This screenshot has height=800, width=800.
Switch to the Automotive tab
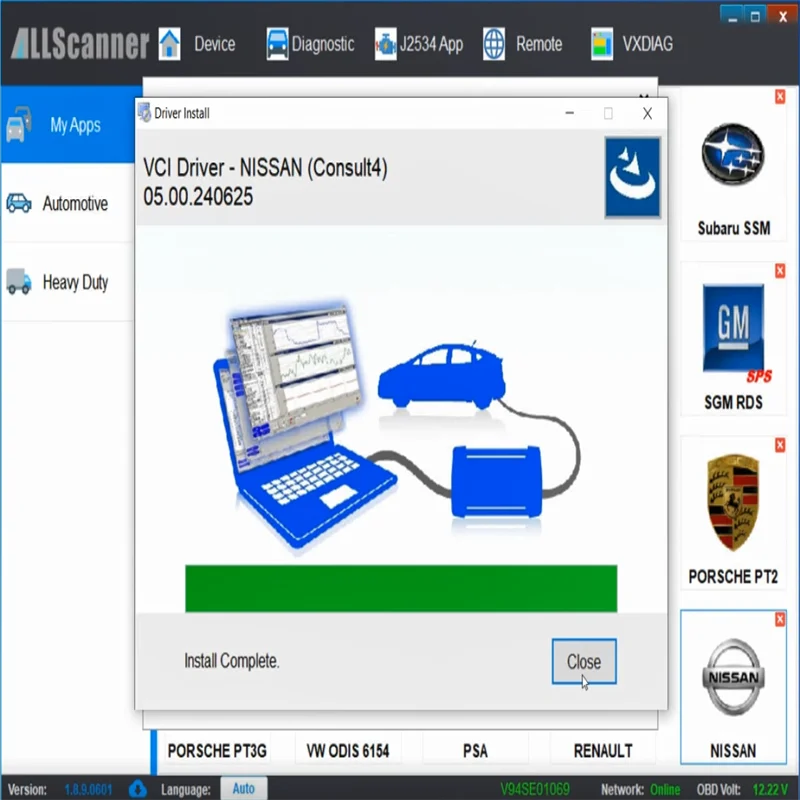[67, 203]
